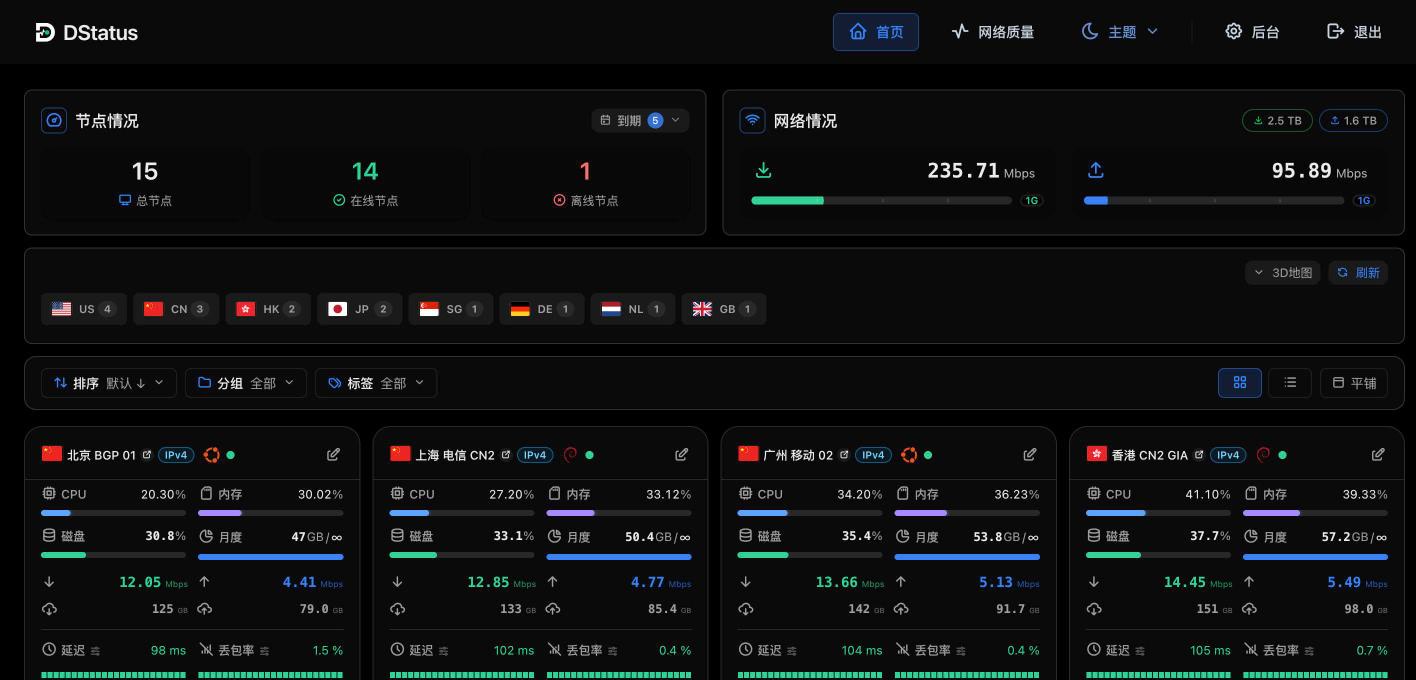Expand the 主题 theme dropdown

pos(1120,32)
